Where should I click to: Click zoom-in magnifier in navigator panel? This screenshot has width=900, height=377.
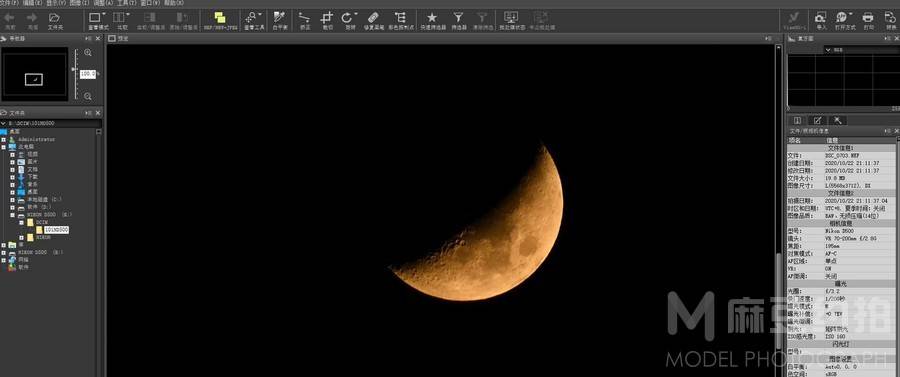point(88,52)
